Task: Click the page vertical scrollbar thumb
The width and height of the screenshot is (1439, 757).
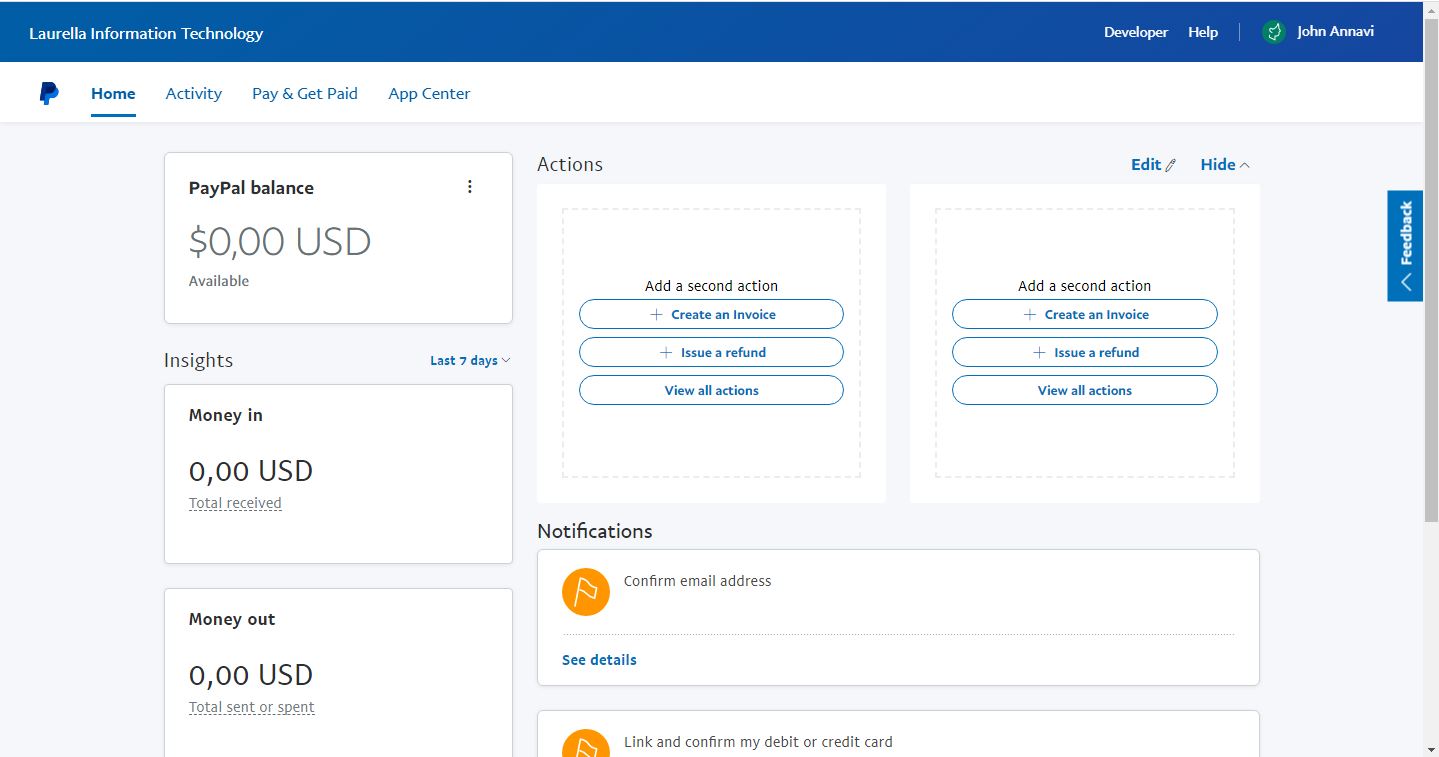Action: click(1431, 270)
